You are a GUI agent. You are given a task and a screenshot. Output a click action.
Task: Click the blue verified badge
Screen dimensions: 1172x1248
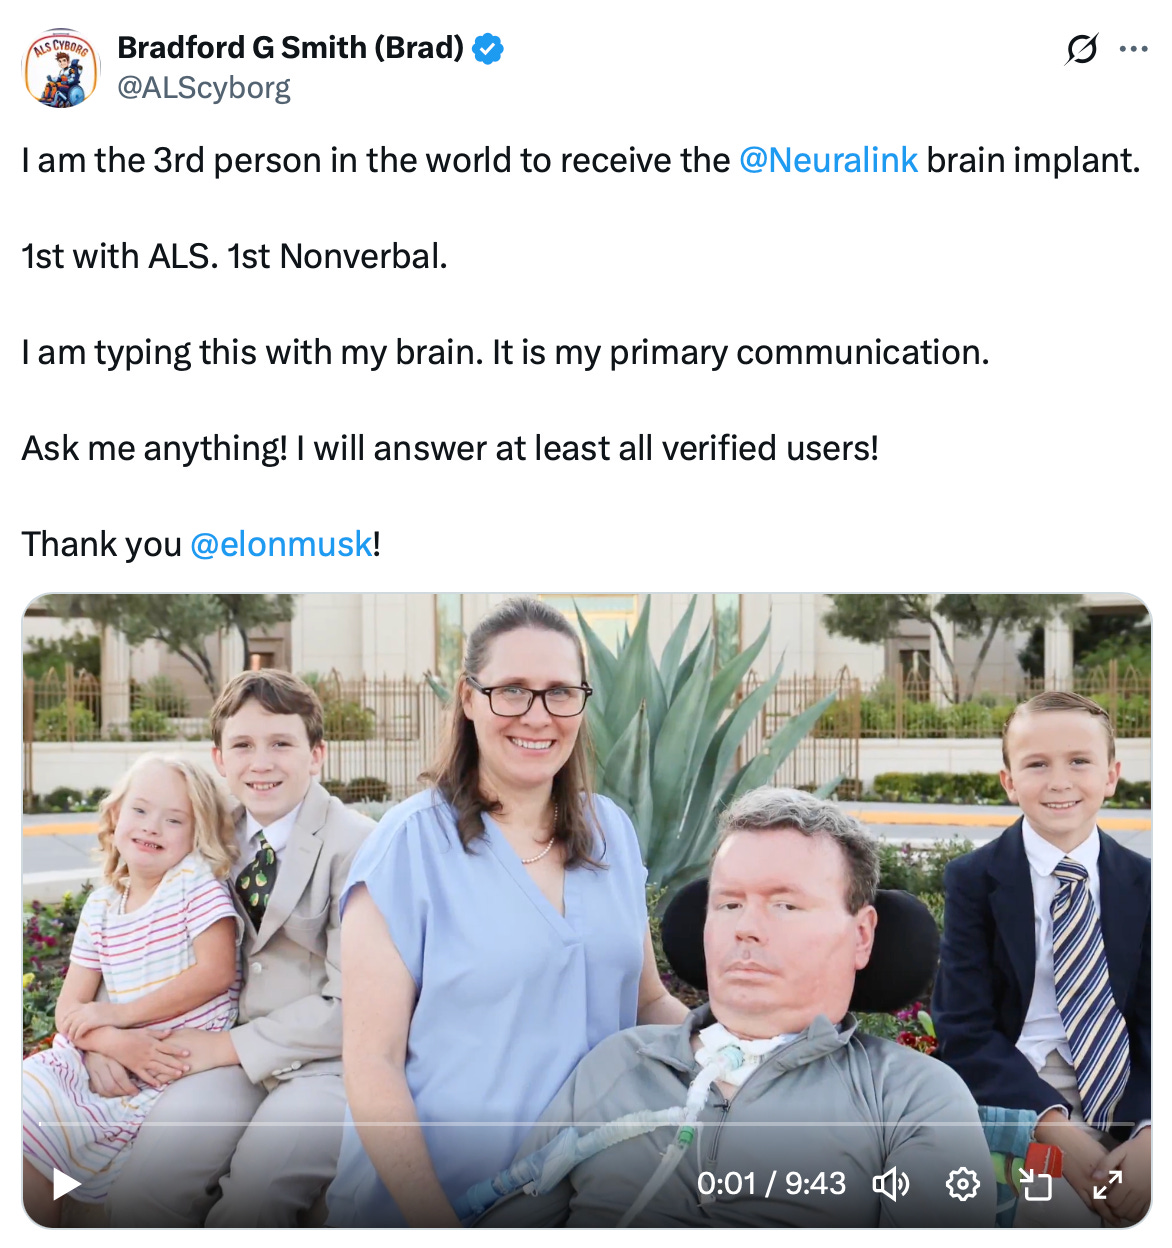[x=487, y=48]
